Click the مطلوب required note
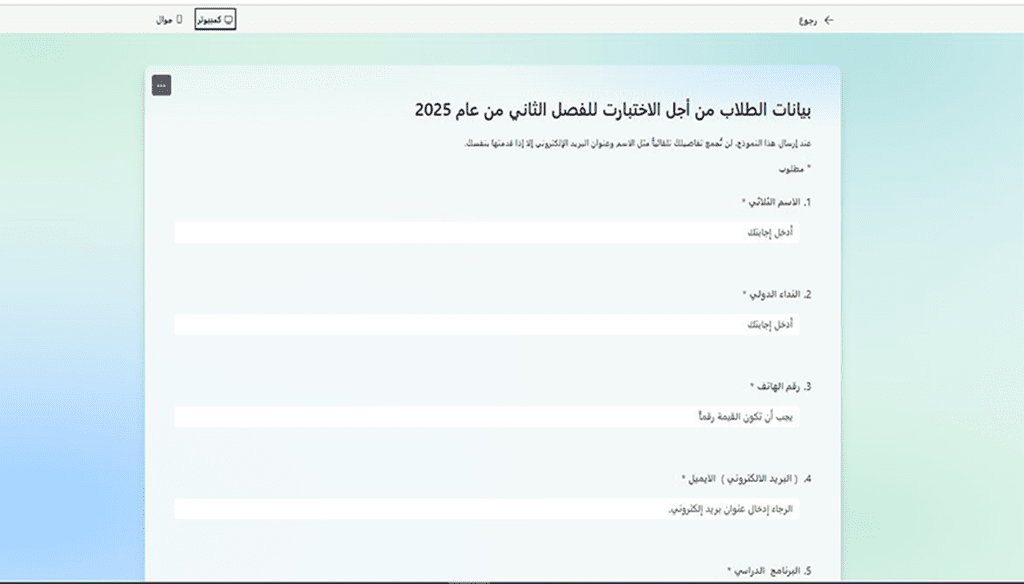Image resolution: width=1024 pixels, height=584 pixels. point(795,169)
